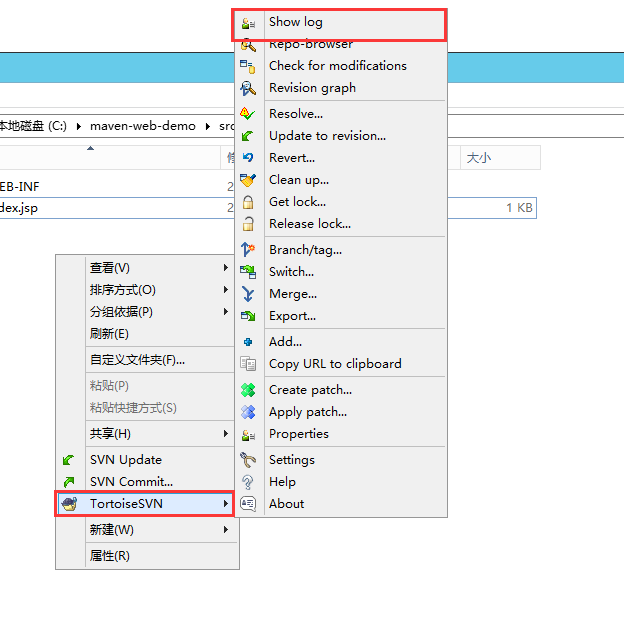The width and height of the screenshot is (624, 629).
Task: Choose Release lock... menu entry
Action: [x=341, y=224]
